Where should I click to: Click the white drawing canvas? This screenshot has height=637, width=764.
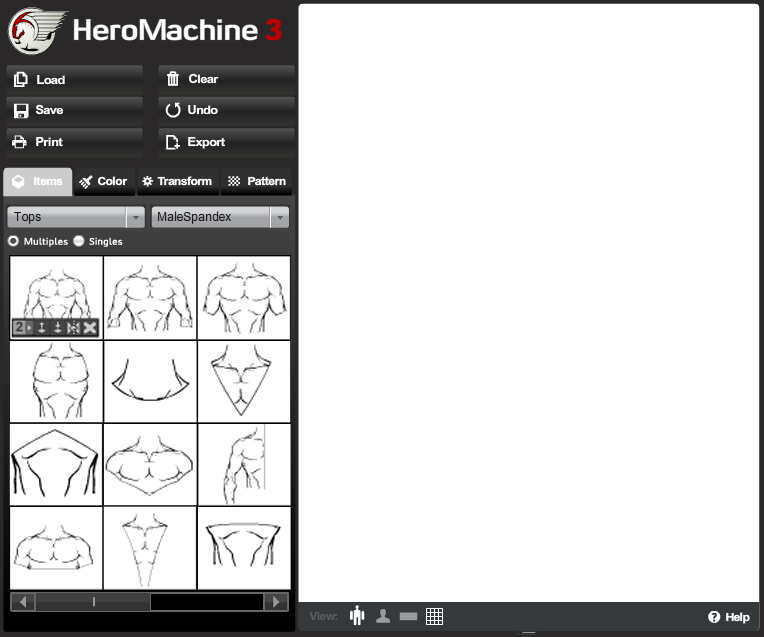tap(529, 303)
